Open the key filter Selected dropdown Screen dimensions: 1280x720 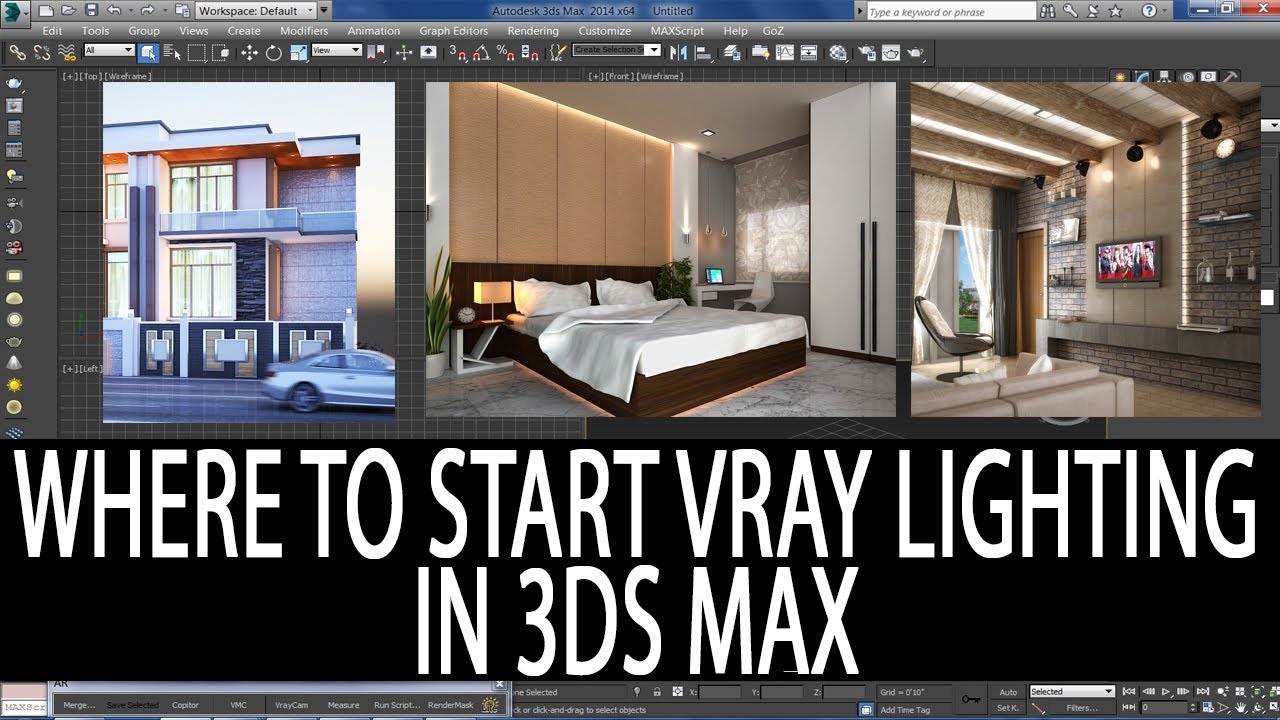coord(1072,691)
